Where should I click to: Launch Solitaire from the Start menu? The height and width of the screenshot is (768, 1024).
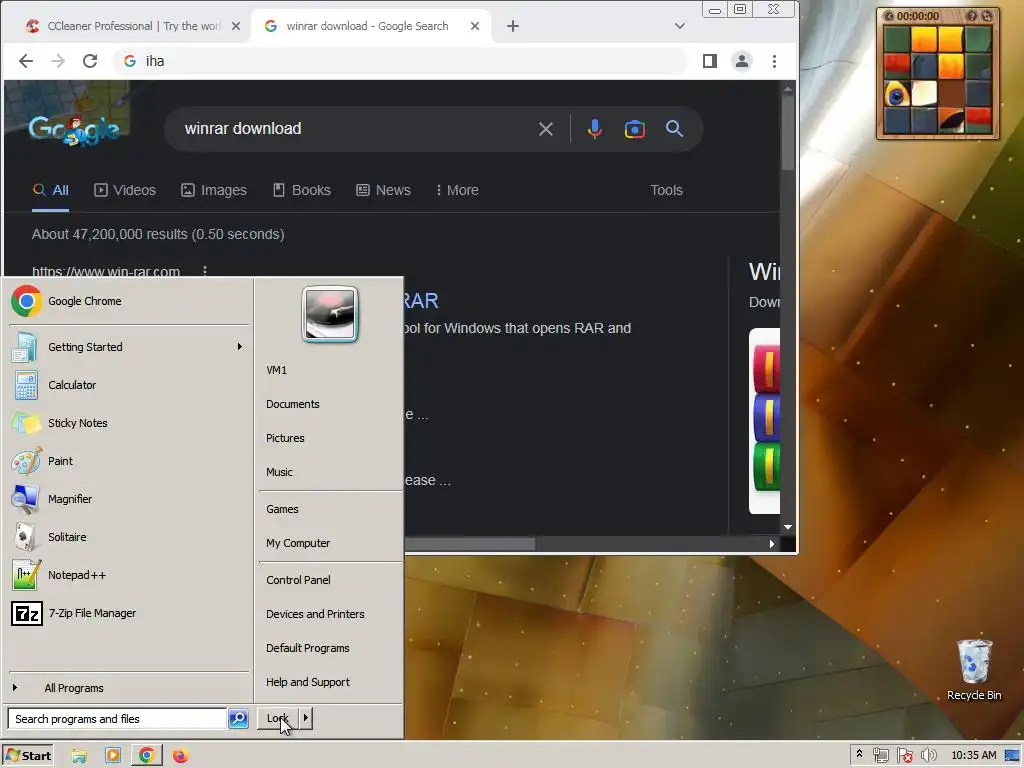129,536
